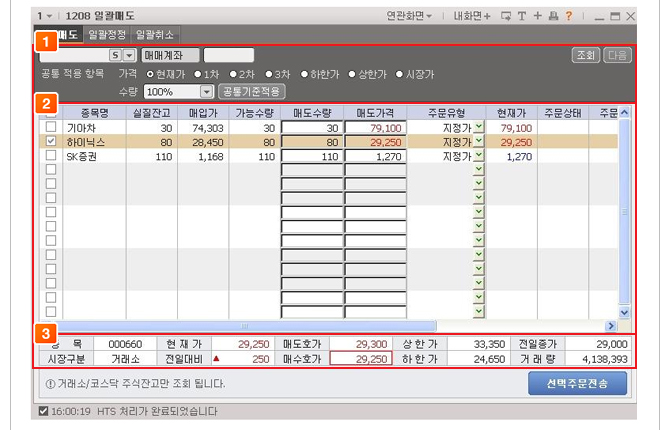
Task: Click the screen transfer icon in title bar
Action: coord(506,16)
